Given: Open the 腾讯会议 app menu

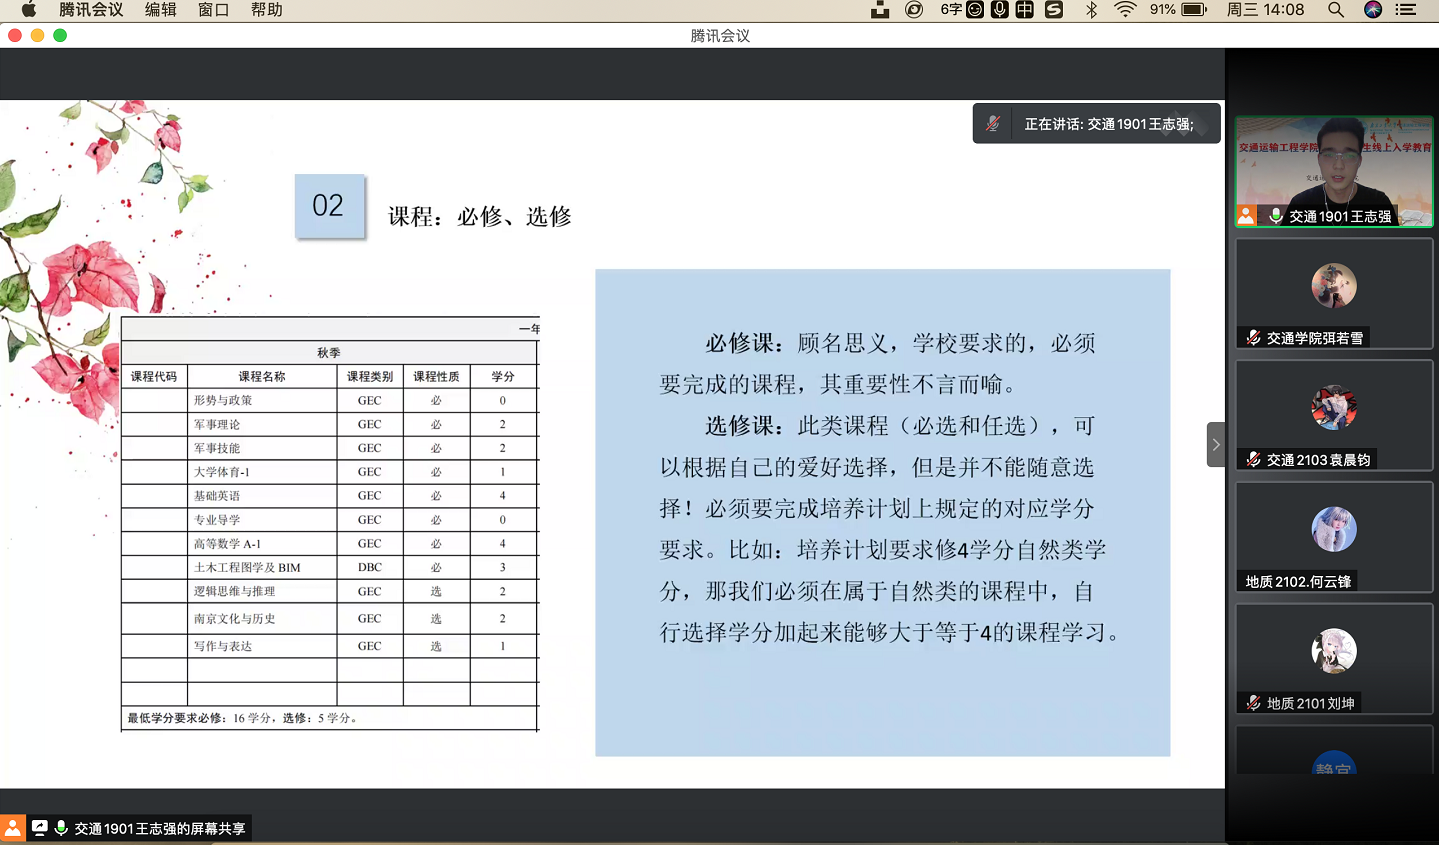Looking at the screenshot, I should (x=91, y=10).
